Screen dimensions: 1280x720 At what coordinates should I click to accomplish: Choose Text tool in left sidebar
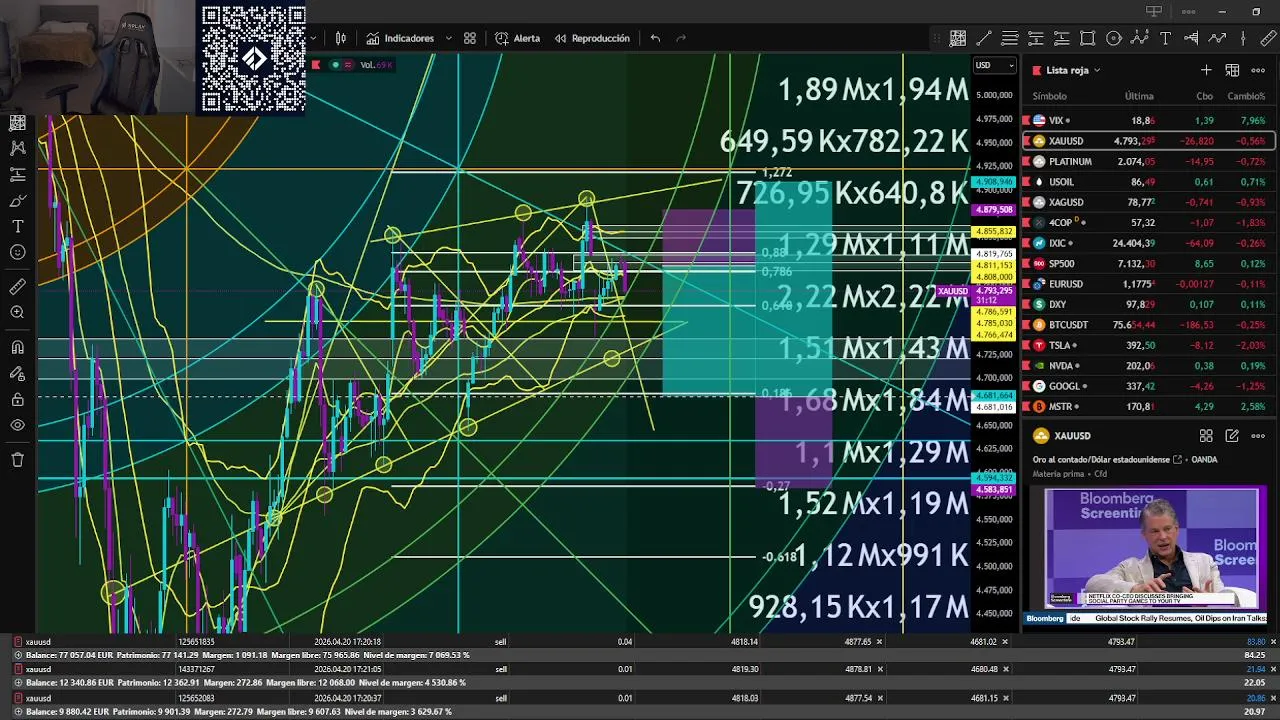pos(17,226)
